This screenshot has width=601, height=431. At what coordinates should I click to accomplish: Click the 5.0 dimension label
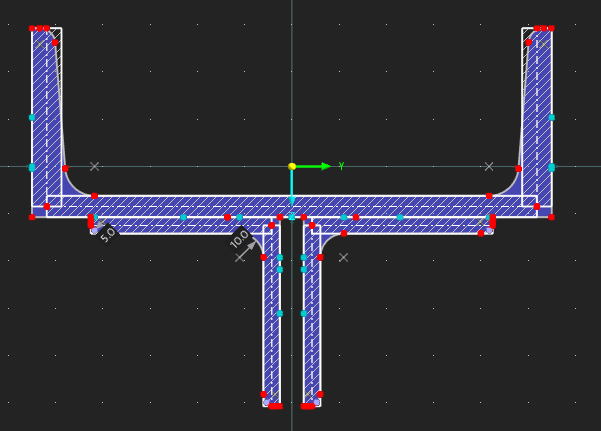[108, 234]
